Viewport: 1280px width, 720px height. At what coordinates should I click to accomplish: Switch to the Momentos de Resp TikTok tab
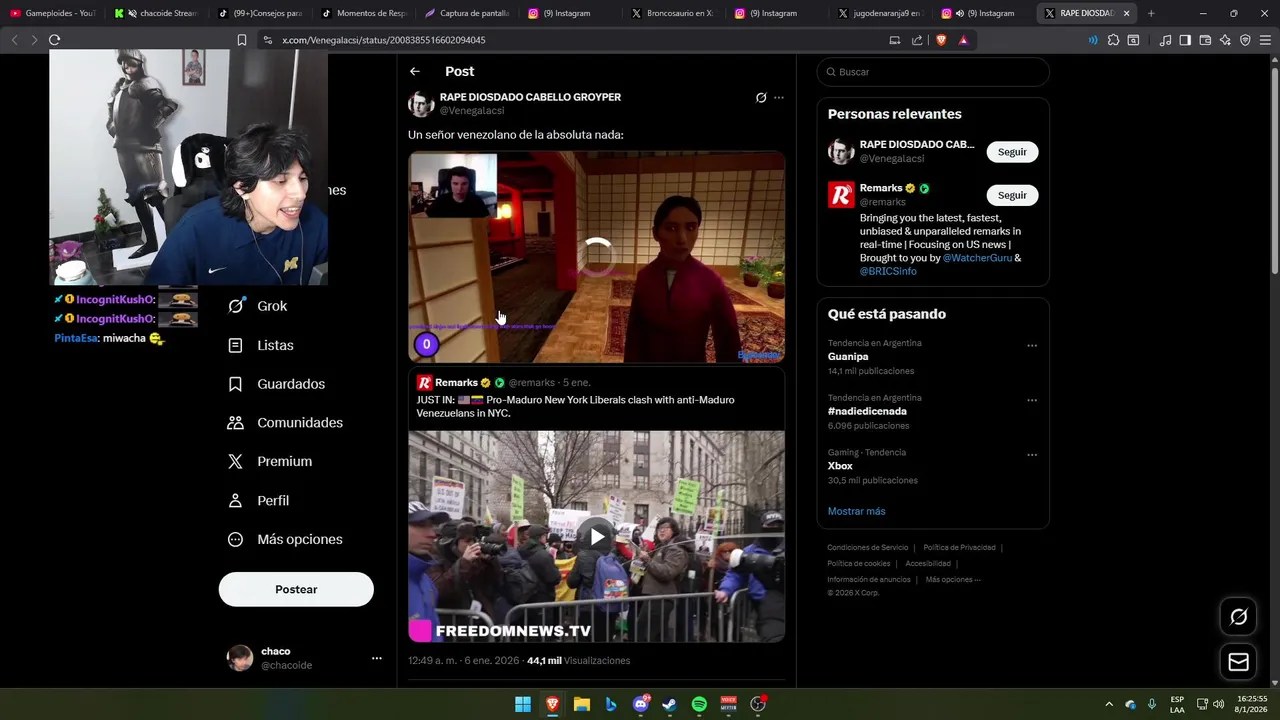click(x=363, y=13)
